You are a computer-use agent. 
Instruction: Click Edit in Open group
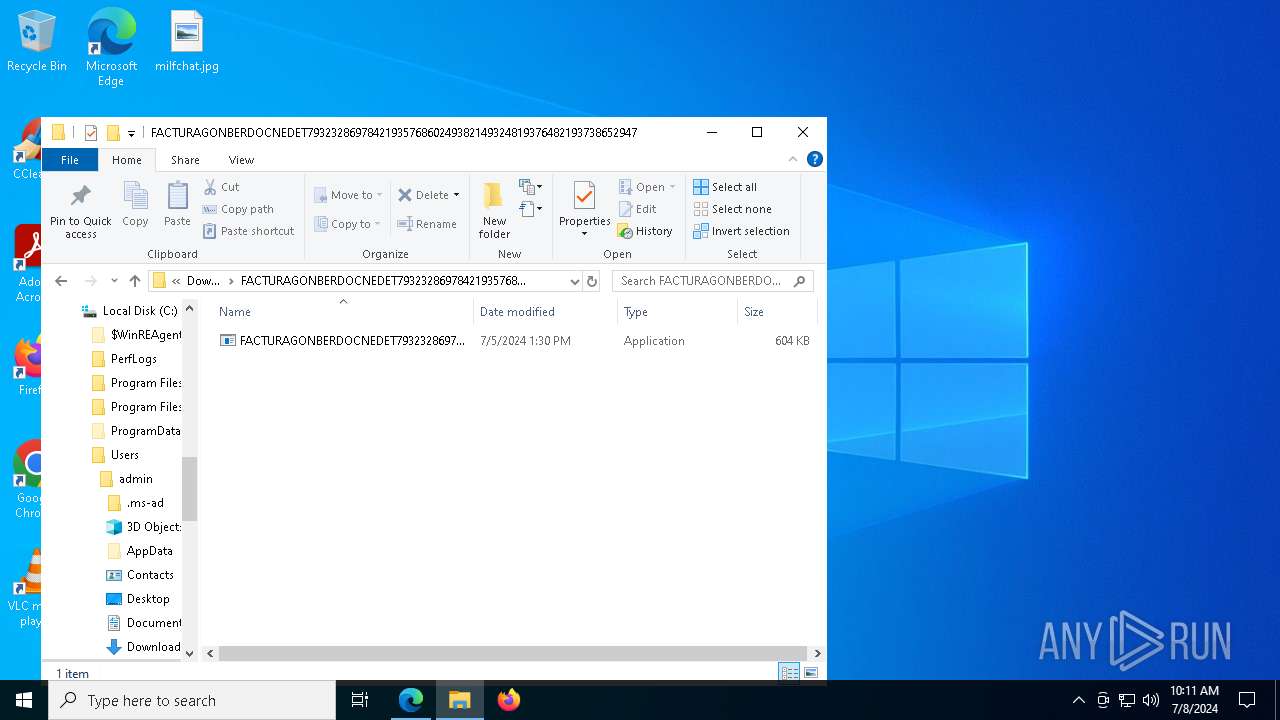coord(637,209)
